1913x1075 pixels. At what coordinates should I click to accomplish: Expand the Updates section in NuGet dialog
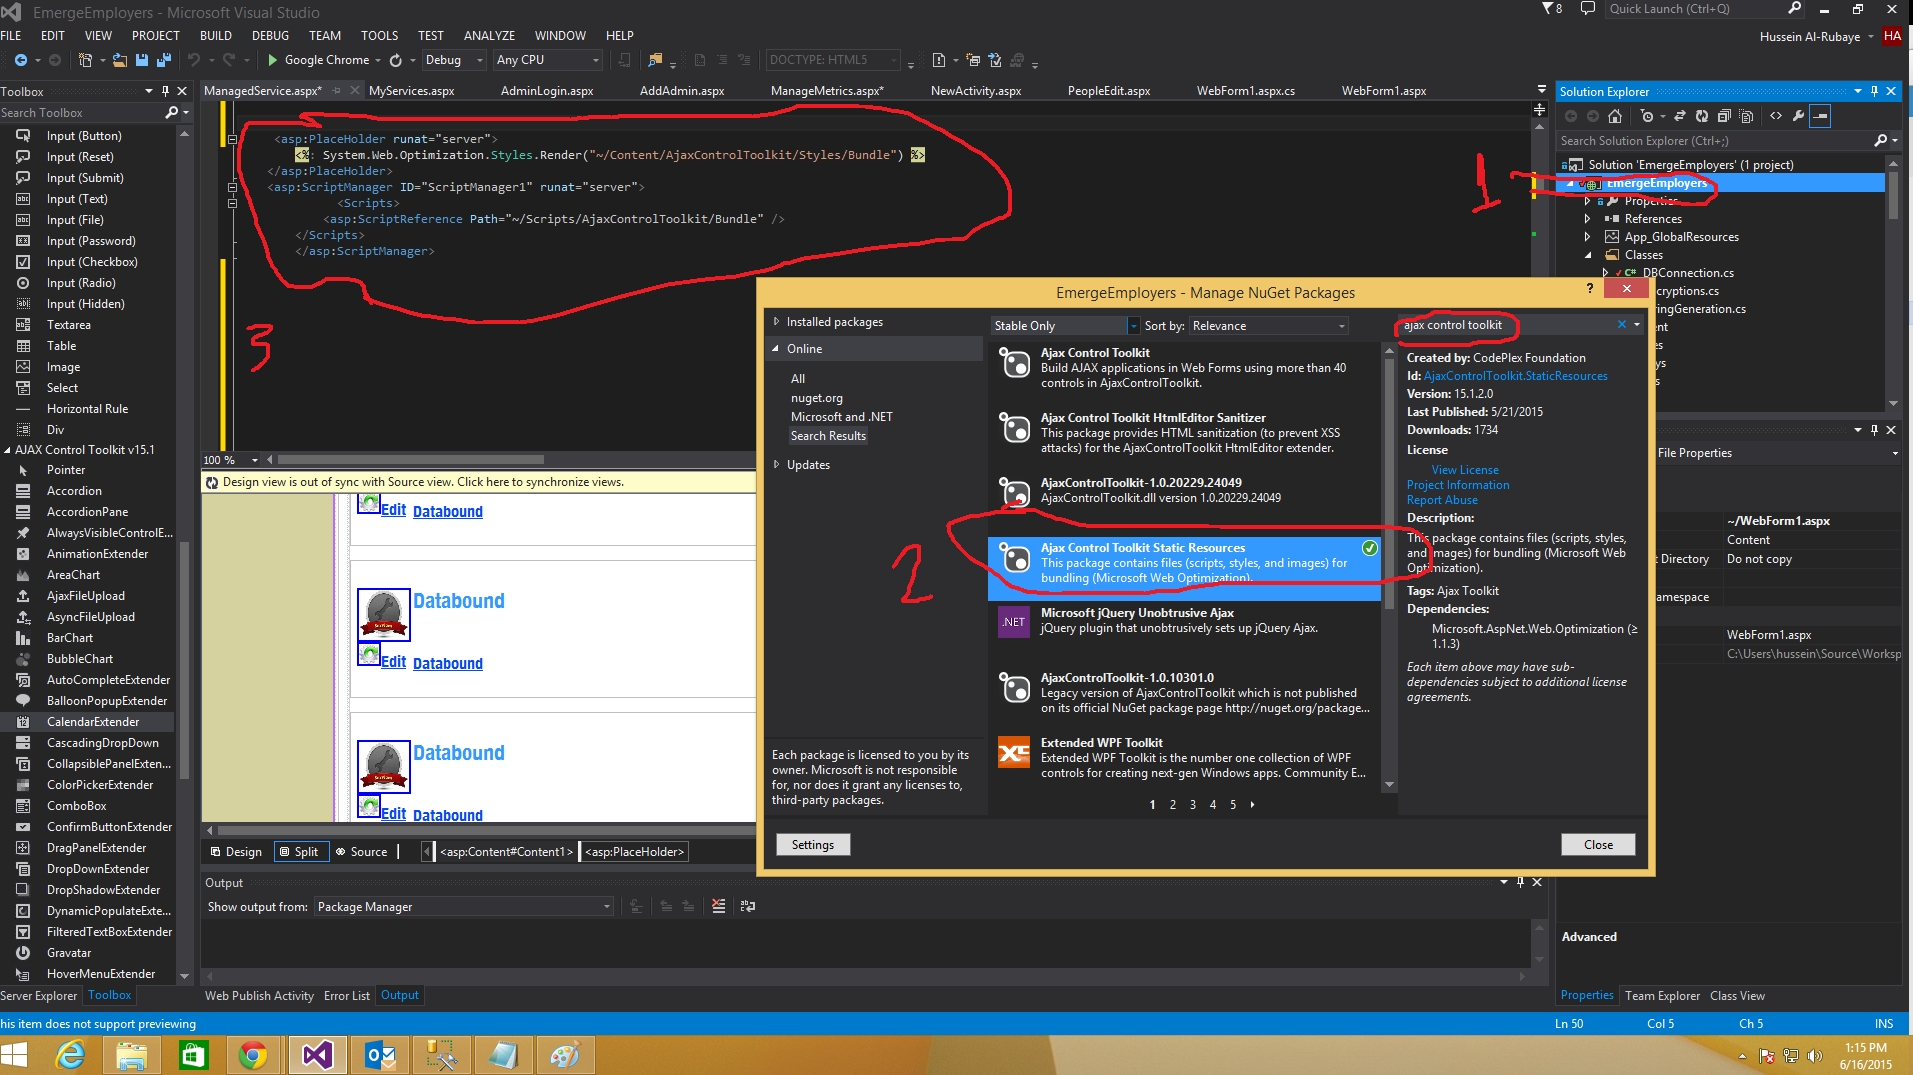(x=776, y=465)
